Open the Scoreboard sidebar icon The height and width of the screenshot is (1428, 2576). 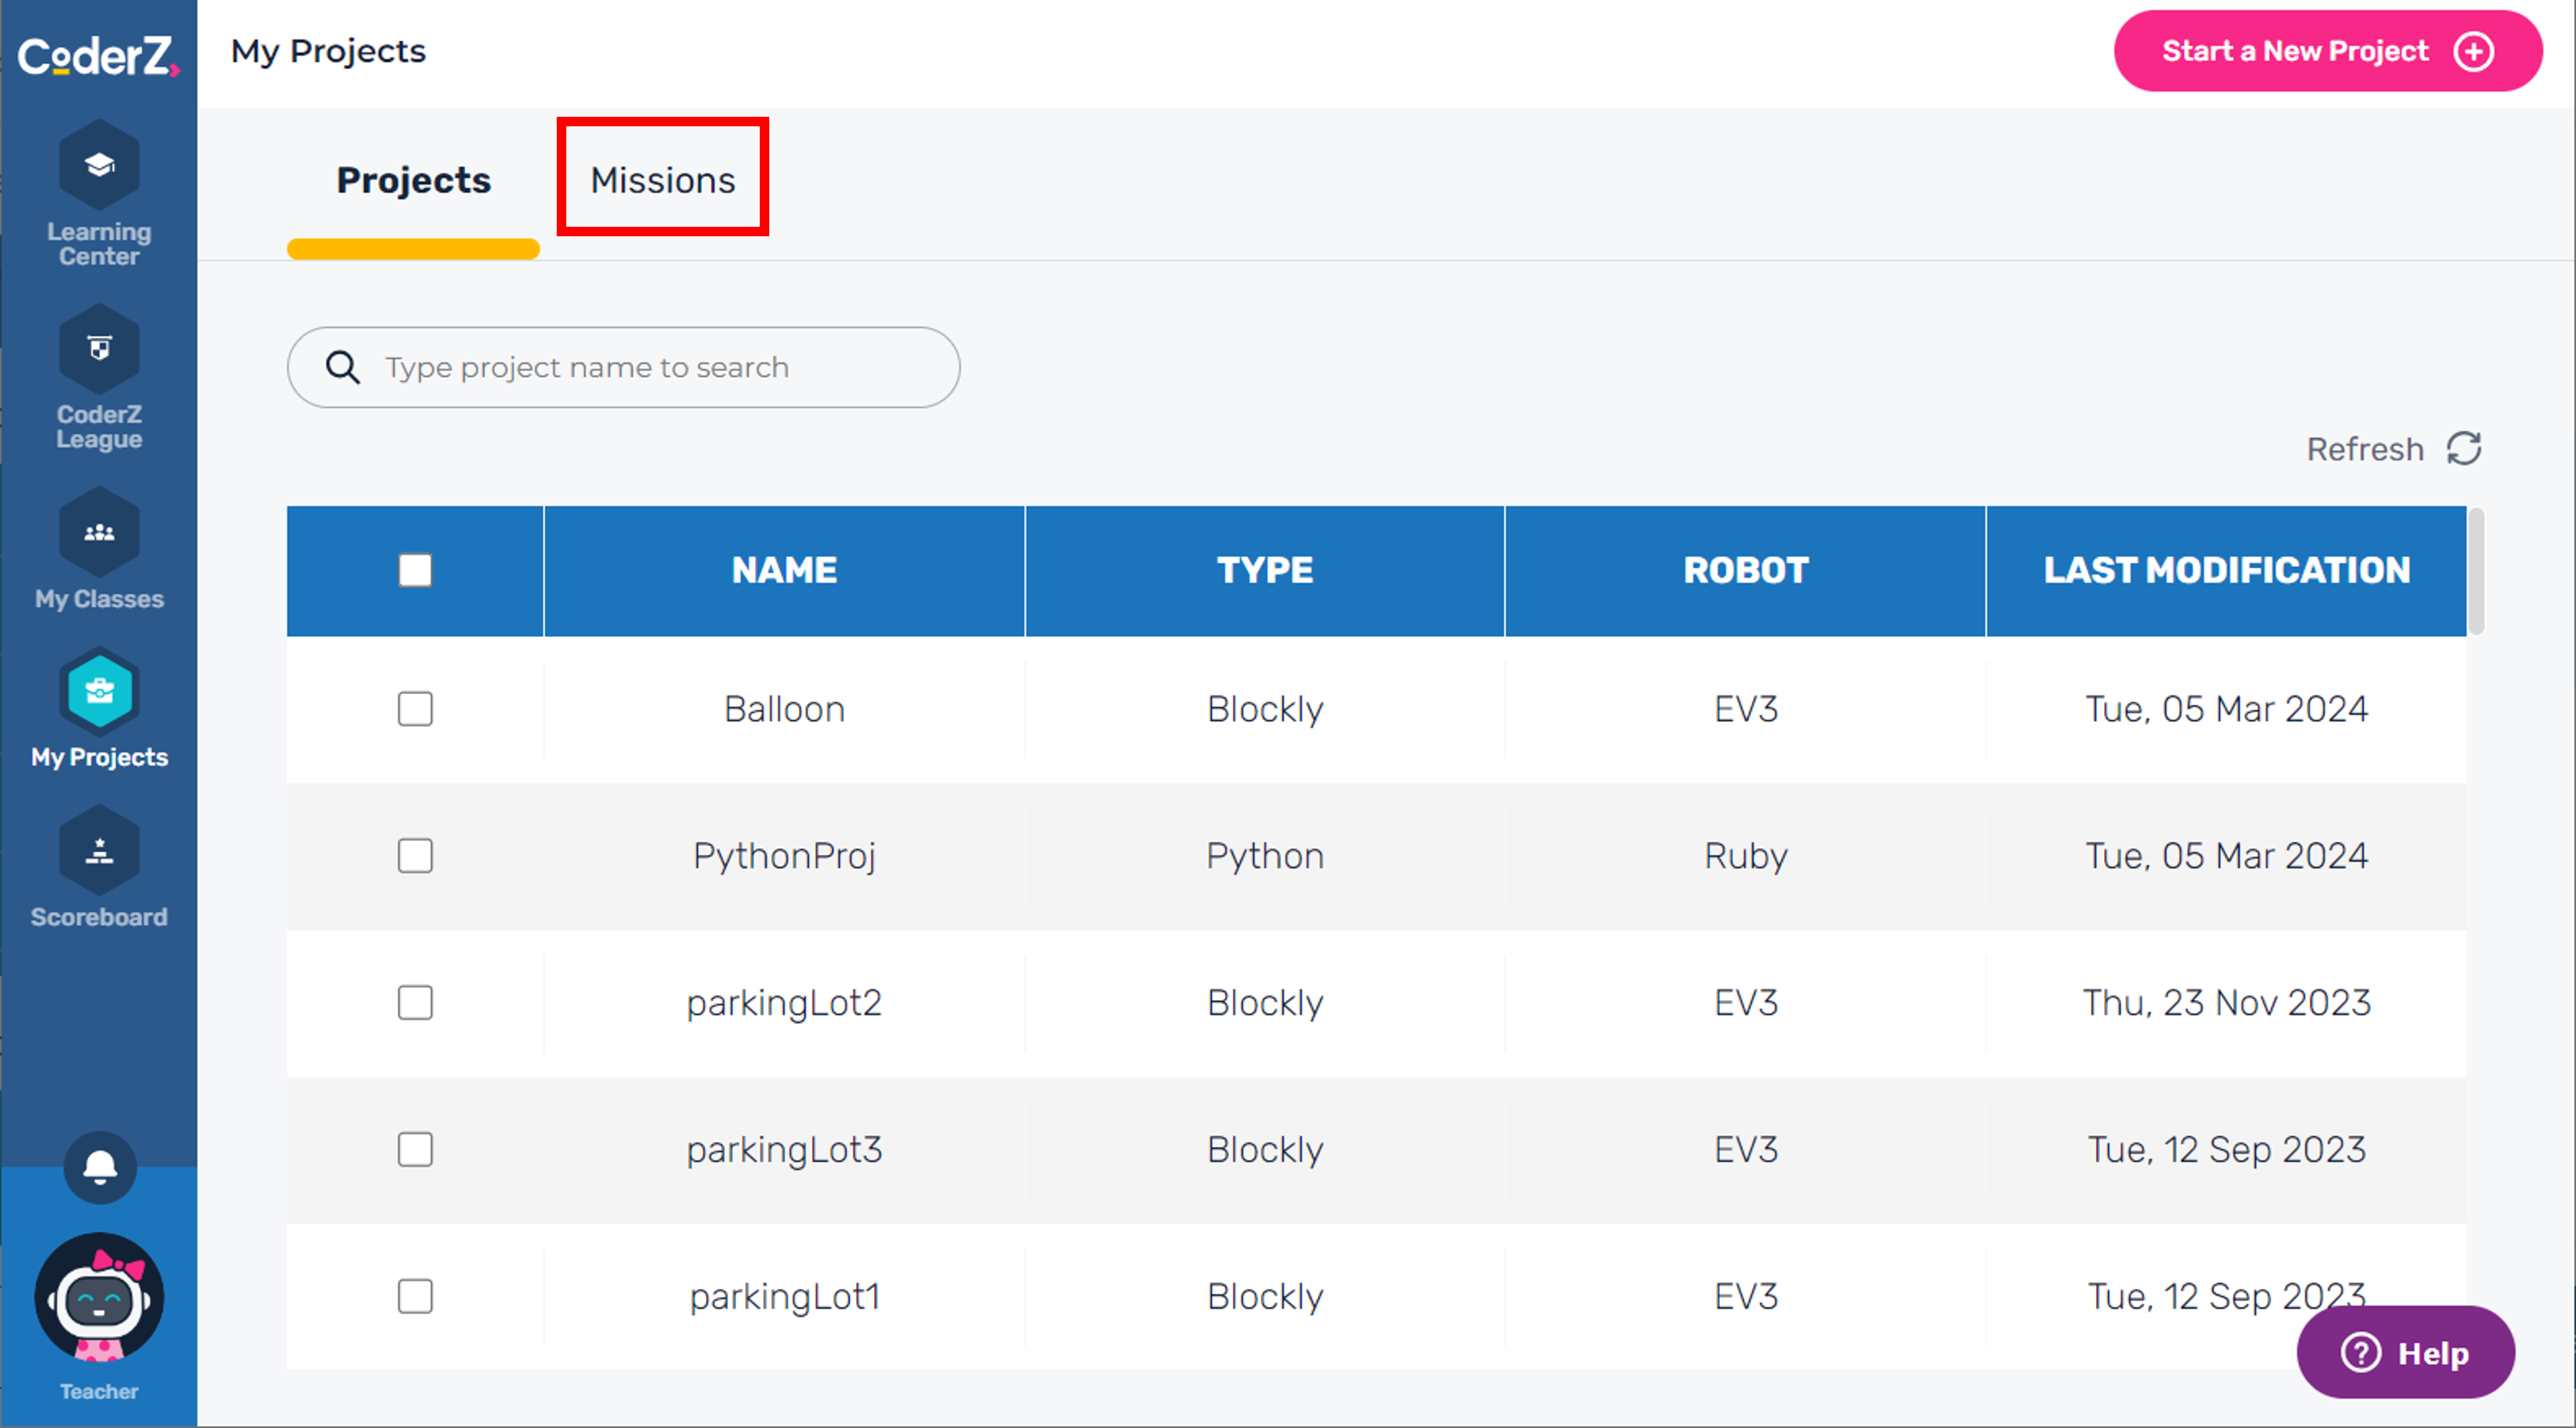pos(99,851)
